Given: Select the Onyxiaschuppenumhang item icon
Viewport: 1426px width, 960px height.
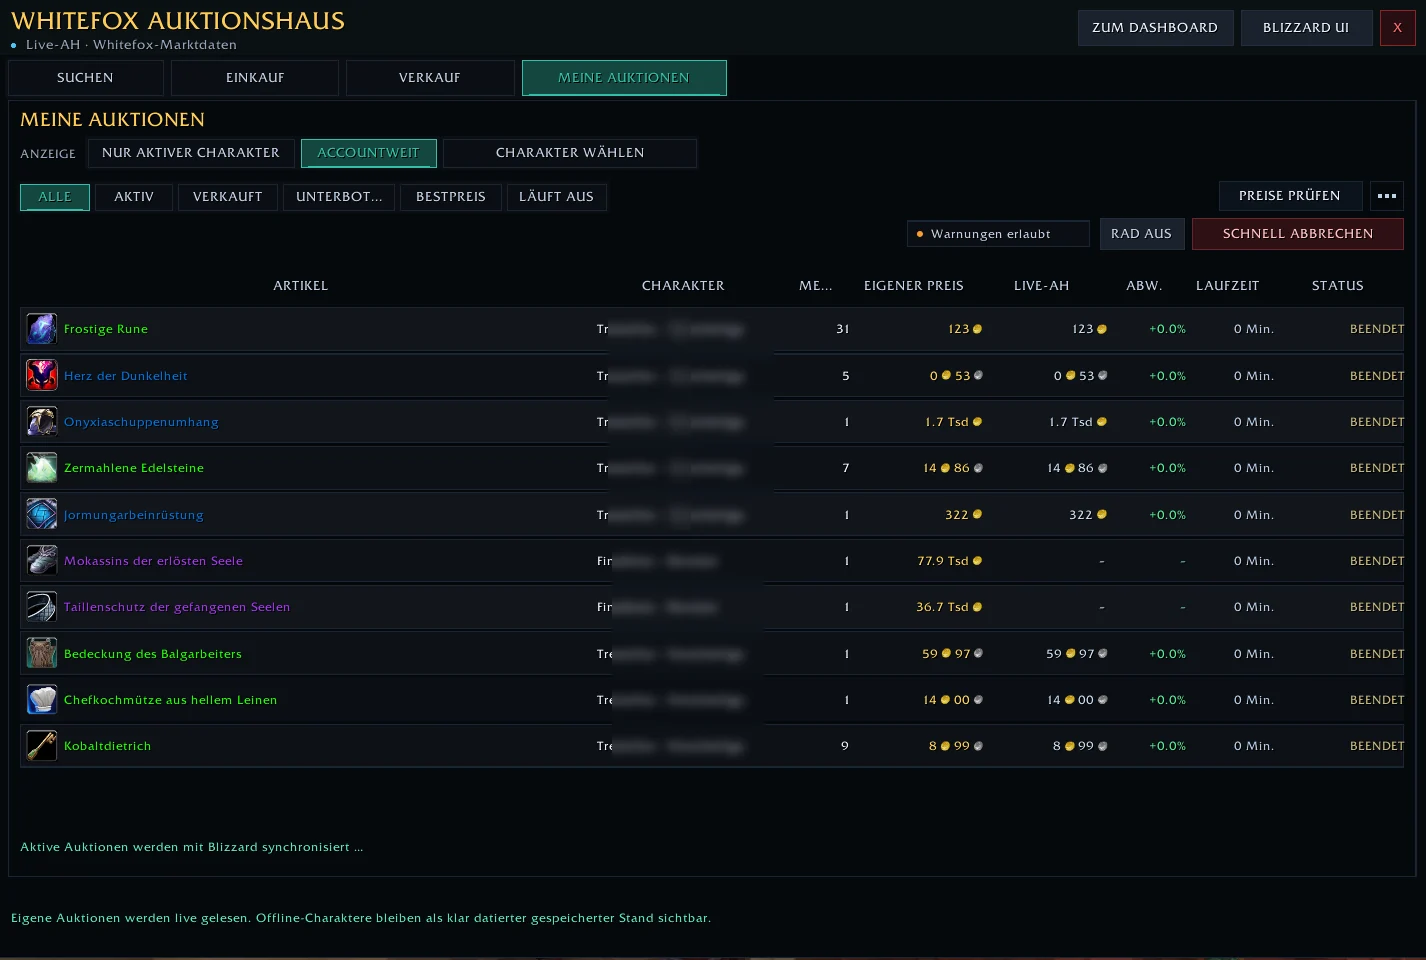Looking at the screenshot, I should point(42,422).
